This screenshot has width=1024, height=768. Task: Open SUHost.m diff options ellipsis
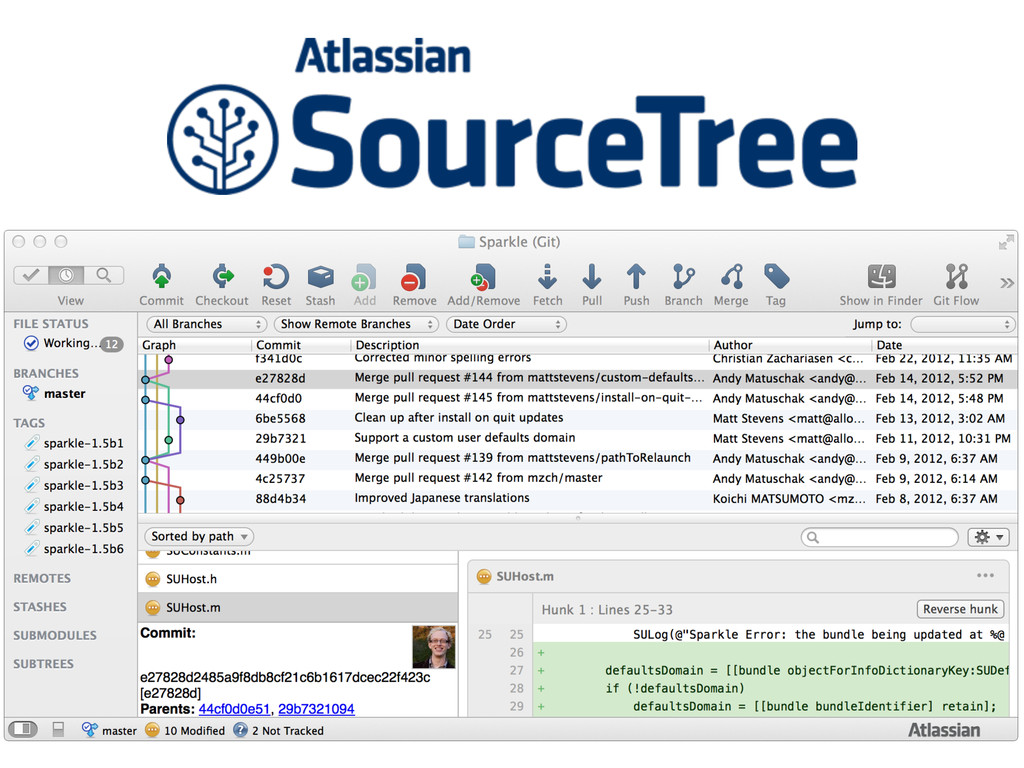pyautogui.click(x=985, y=575)
